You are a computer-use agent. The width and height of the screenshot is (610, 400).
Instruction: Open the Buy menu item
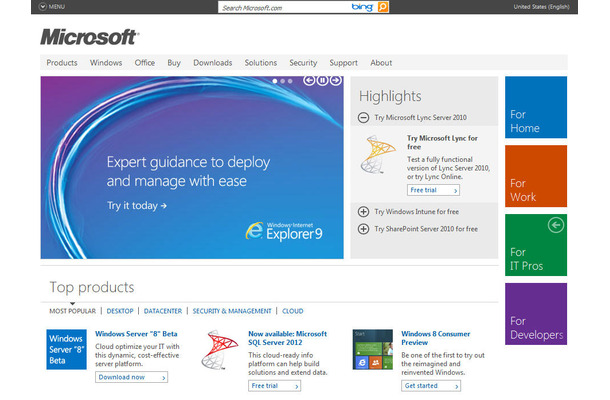[174, 63]
